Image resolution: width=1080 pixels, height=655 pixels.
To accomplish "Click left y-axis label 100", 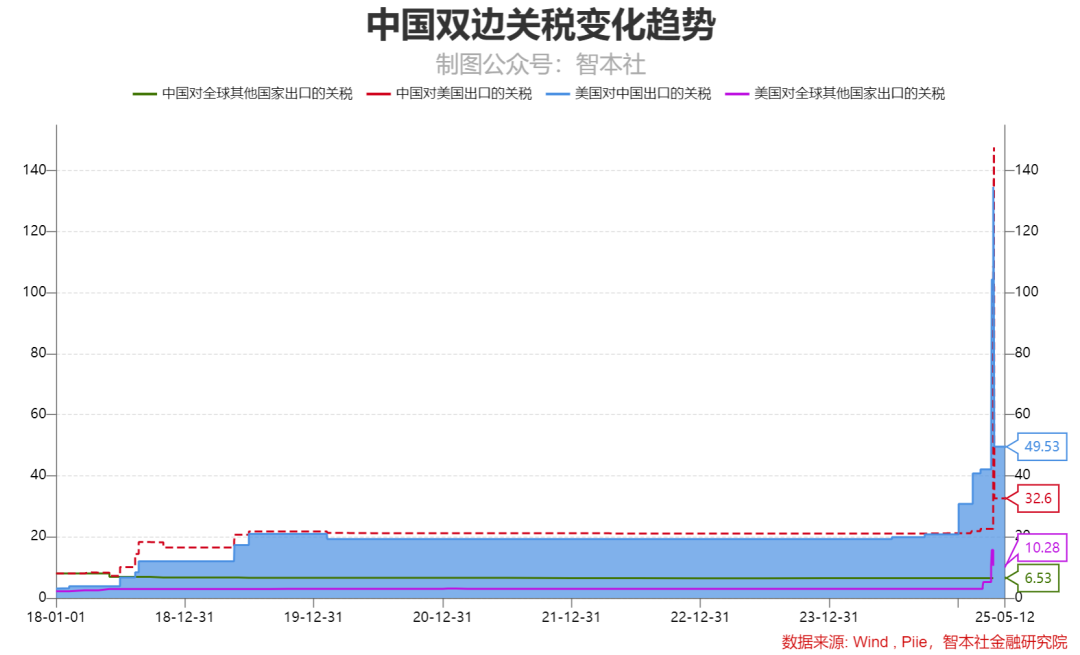I will coord(34,292).
